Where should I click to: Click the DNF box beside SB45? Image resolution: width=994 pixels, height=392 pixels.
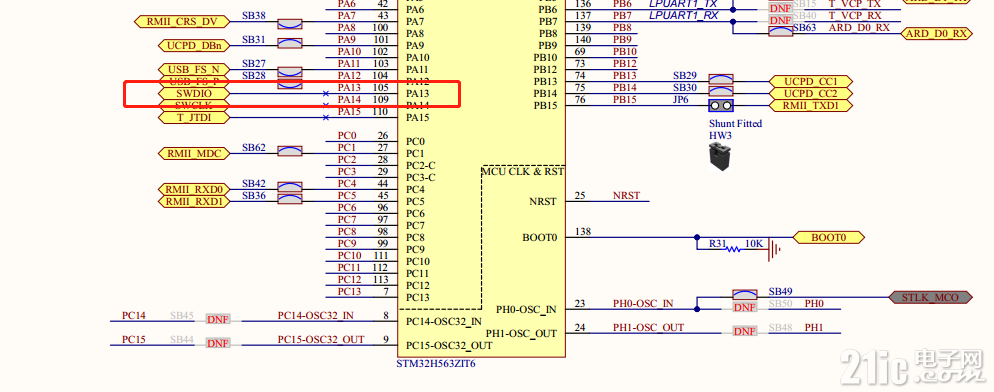click(x=217, y=320)
